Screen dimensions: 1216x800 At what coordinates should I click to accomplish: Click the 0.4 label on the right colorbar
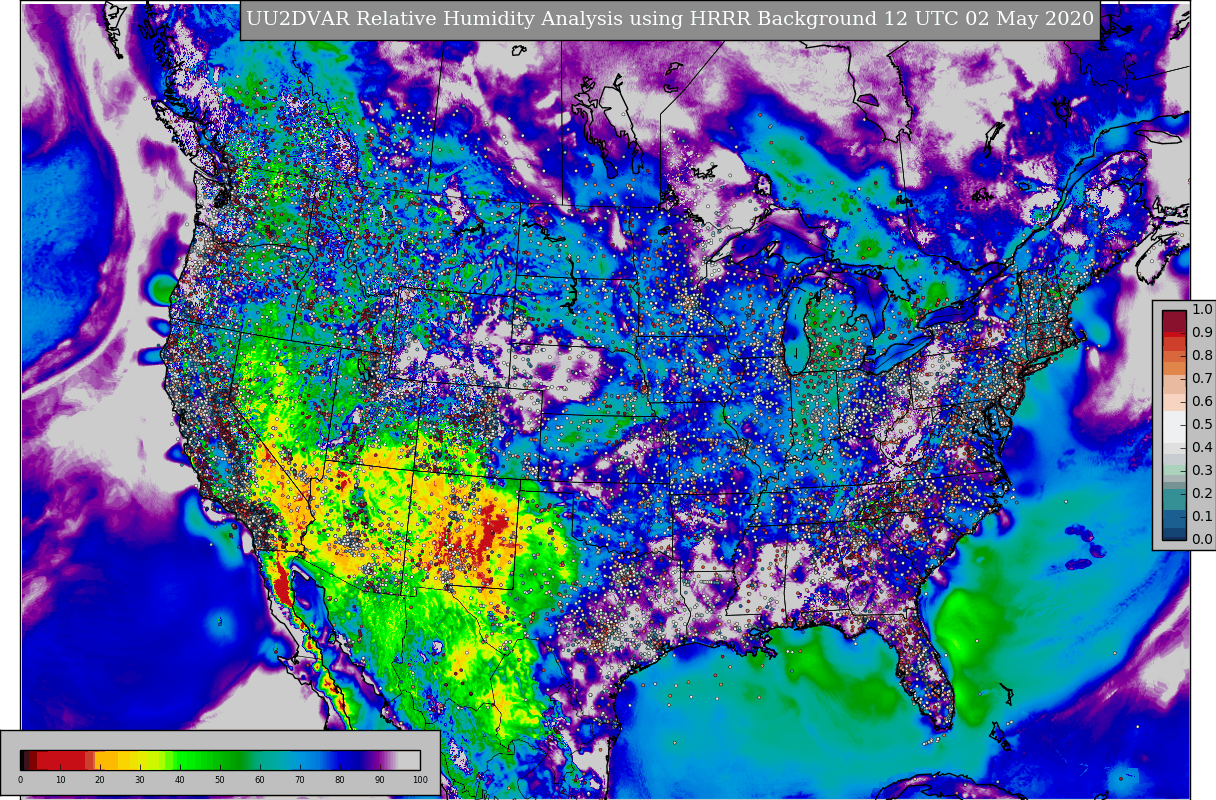pos(1202,447)
